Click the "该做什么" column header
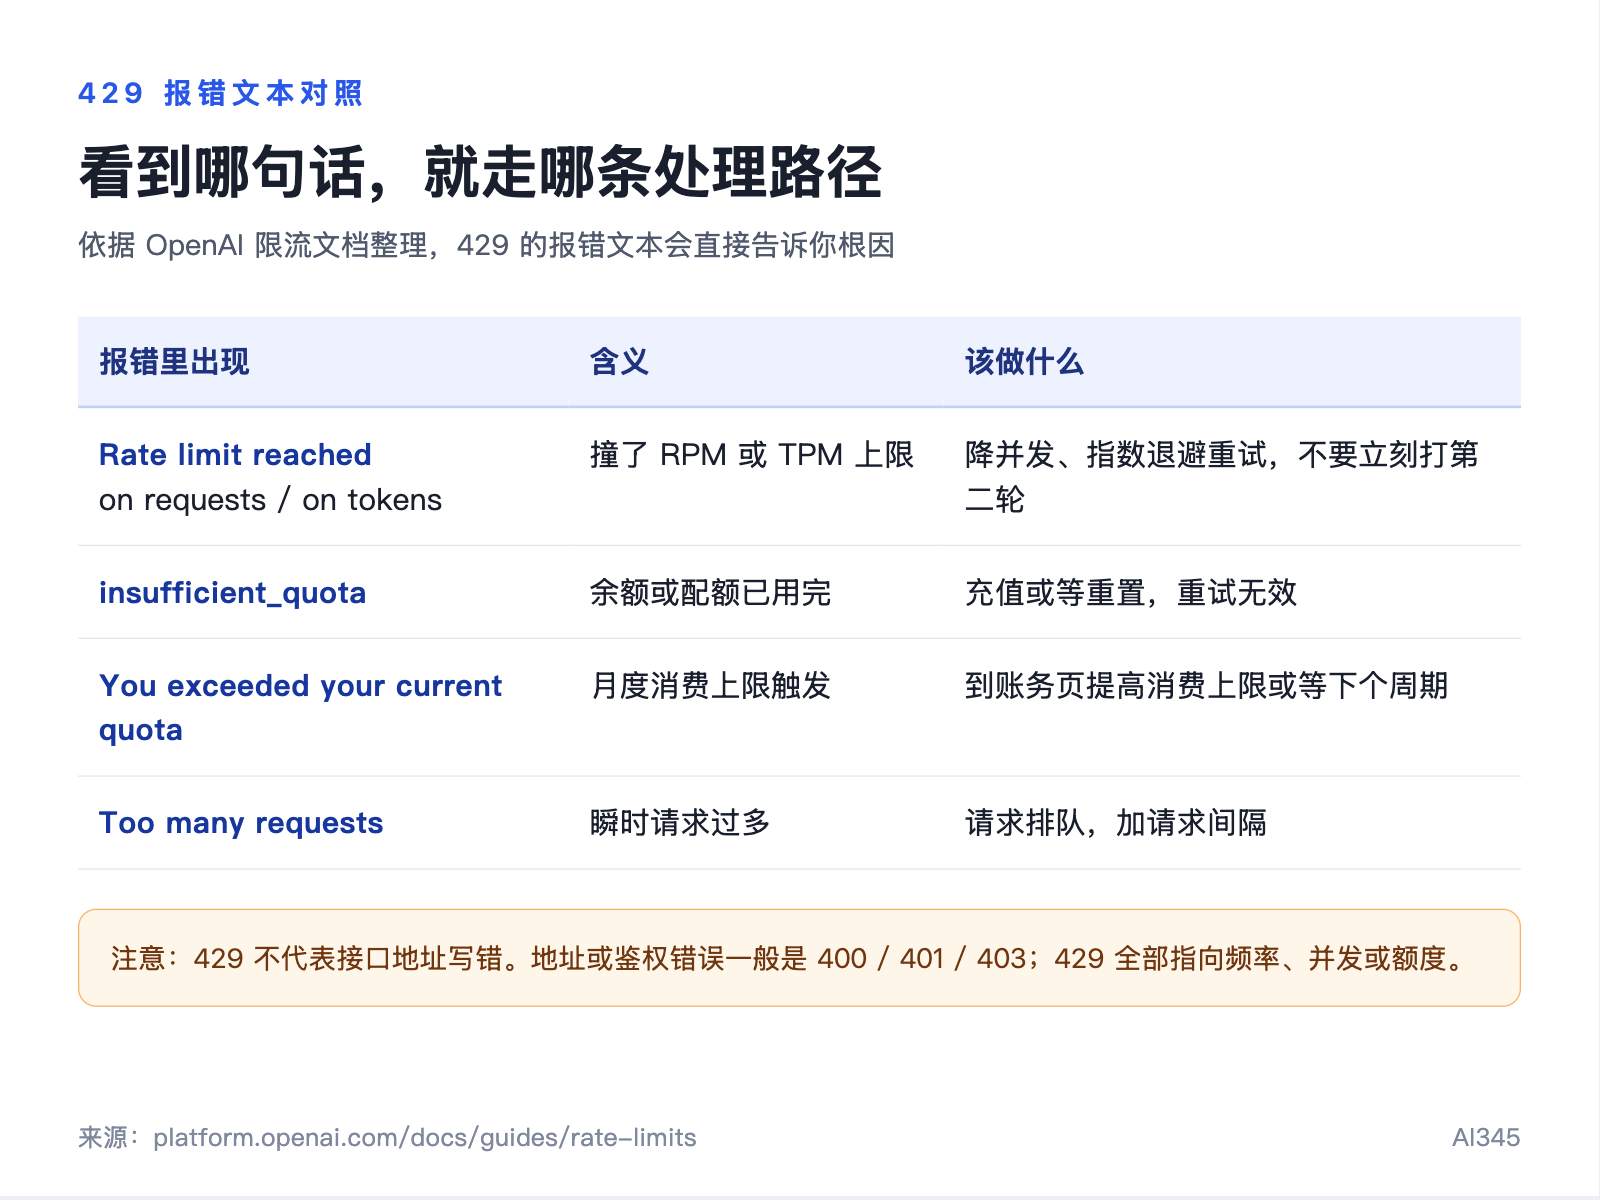The height and width of the screenshot is (1200, 1600). [x=1024, y=361]
